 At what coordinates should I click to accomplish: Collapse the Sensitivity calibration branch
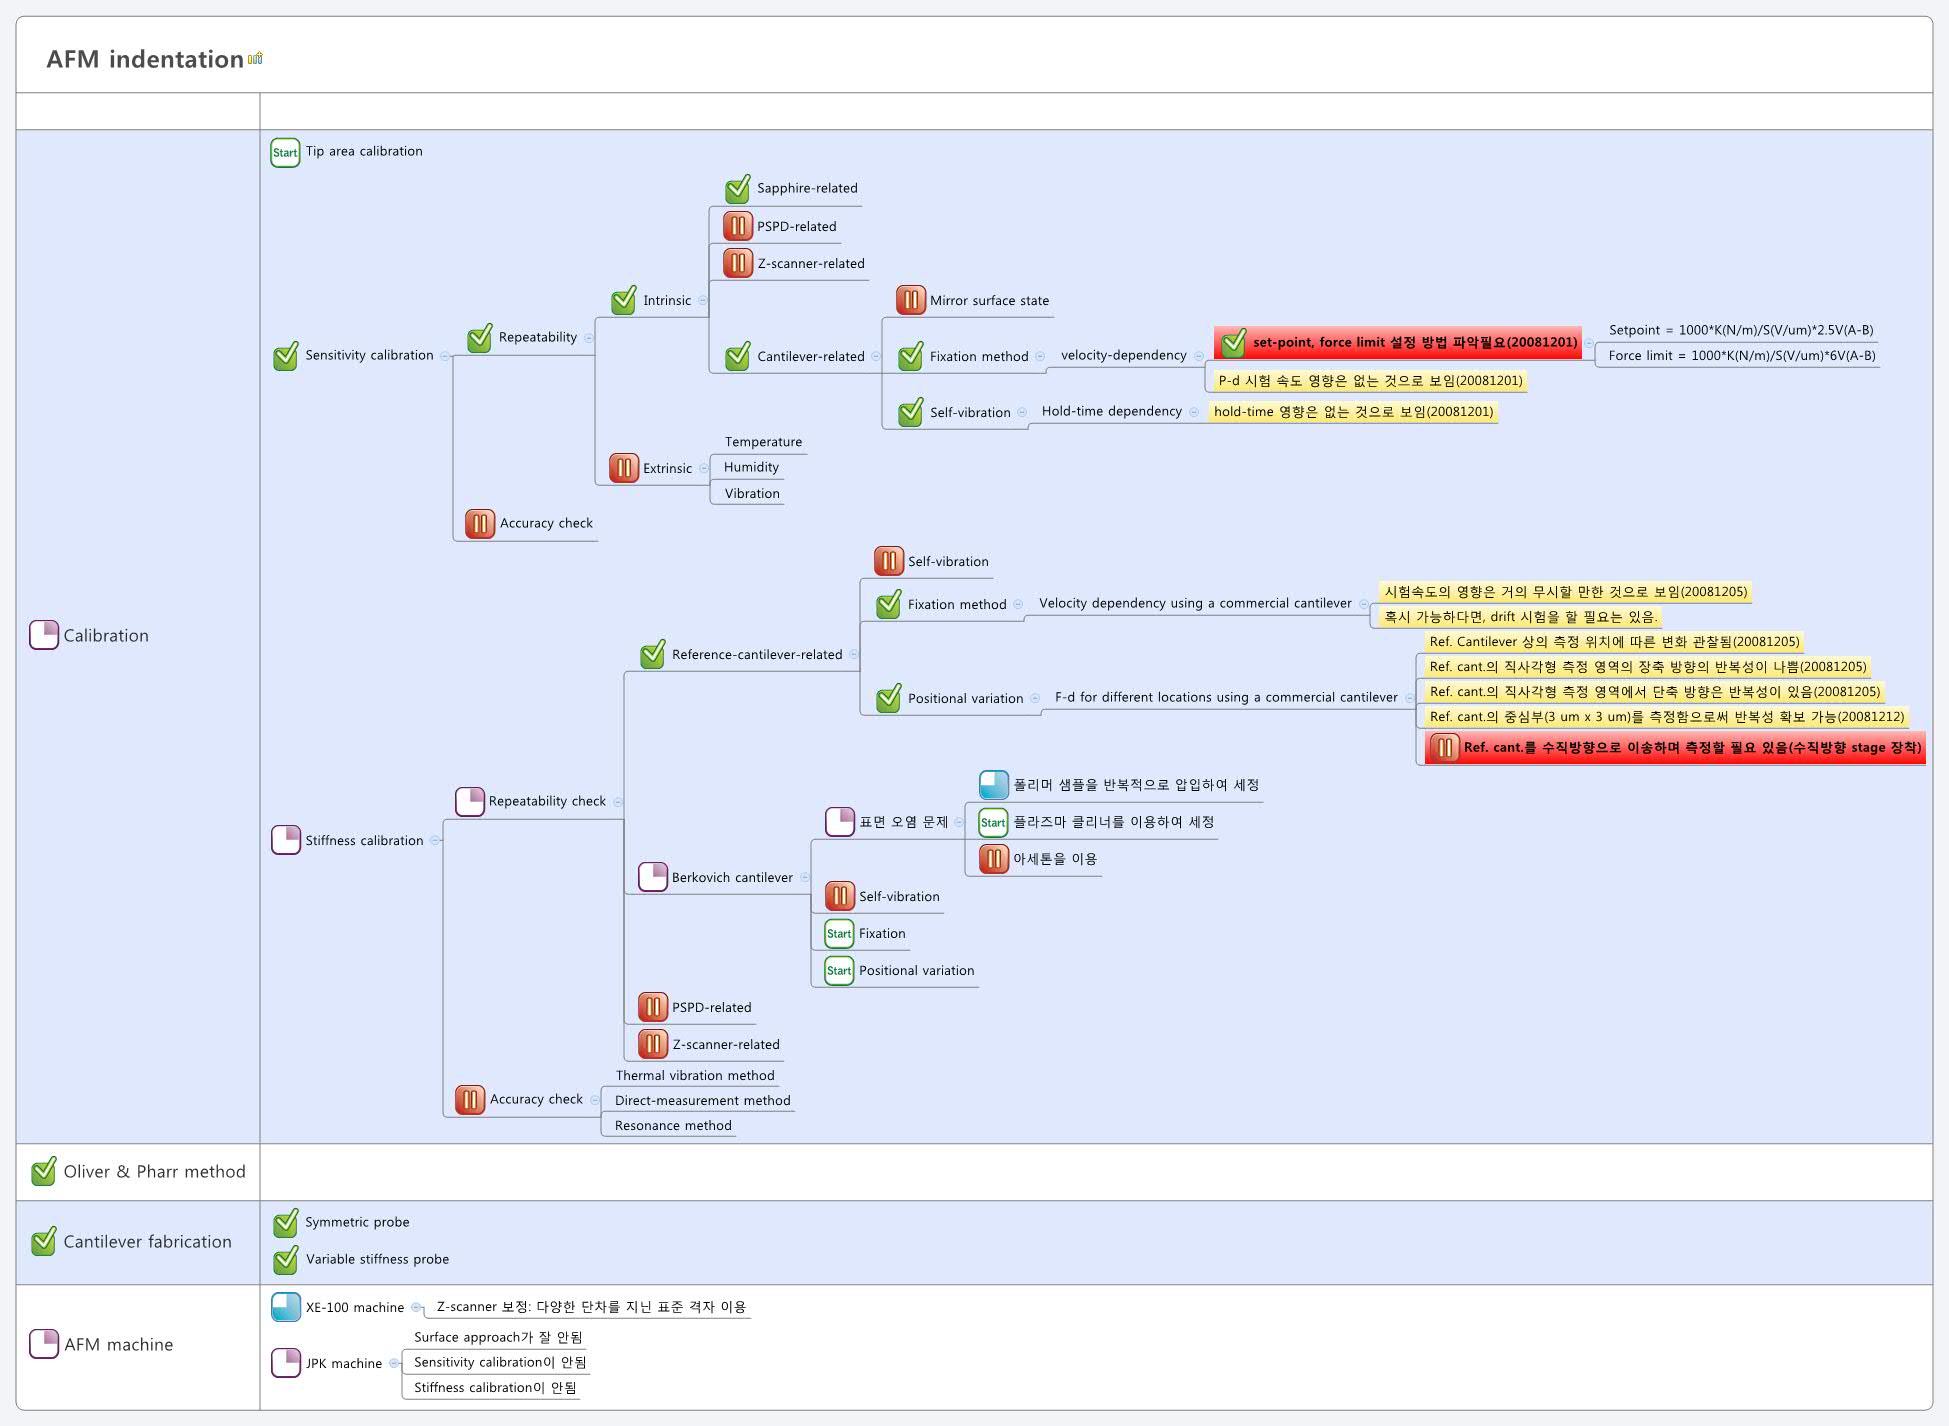point(445,356)
